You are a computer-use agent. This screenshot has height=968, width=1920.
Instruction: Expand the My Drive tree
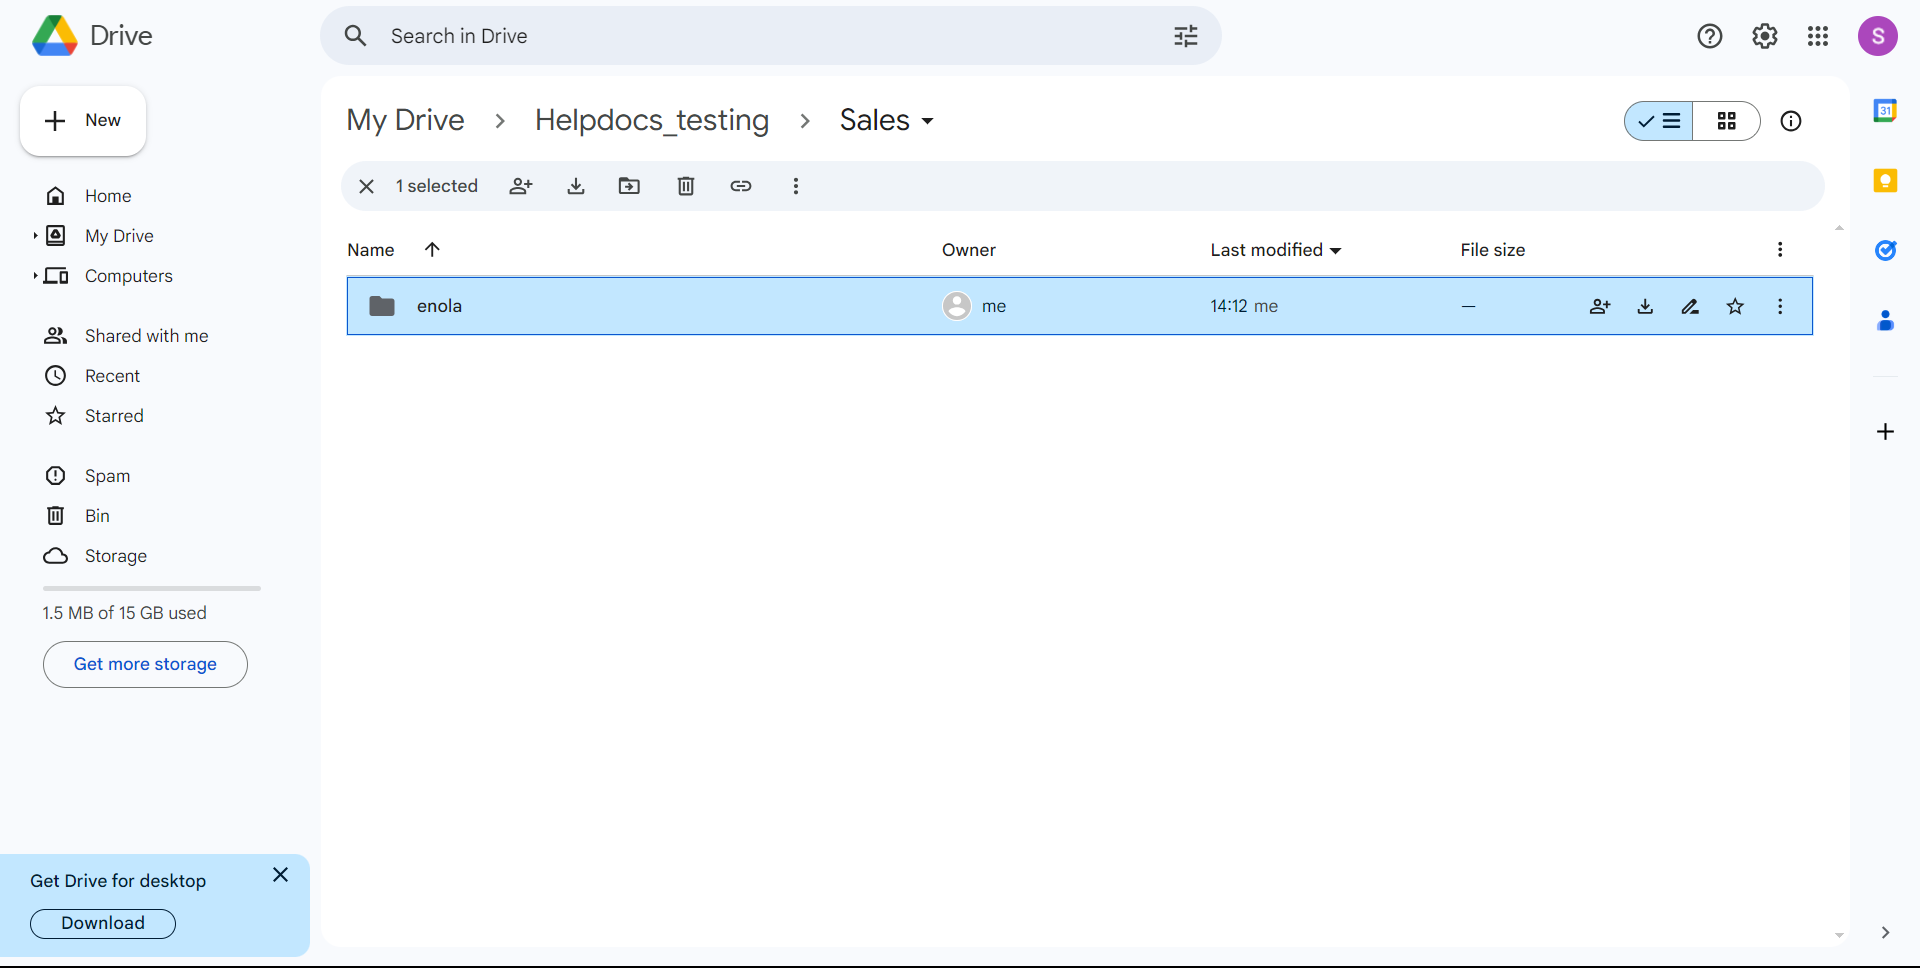[x=35, y=236]
